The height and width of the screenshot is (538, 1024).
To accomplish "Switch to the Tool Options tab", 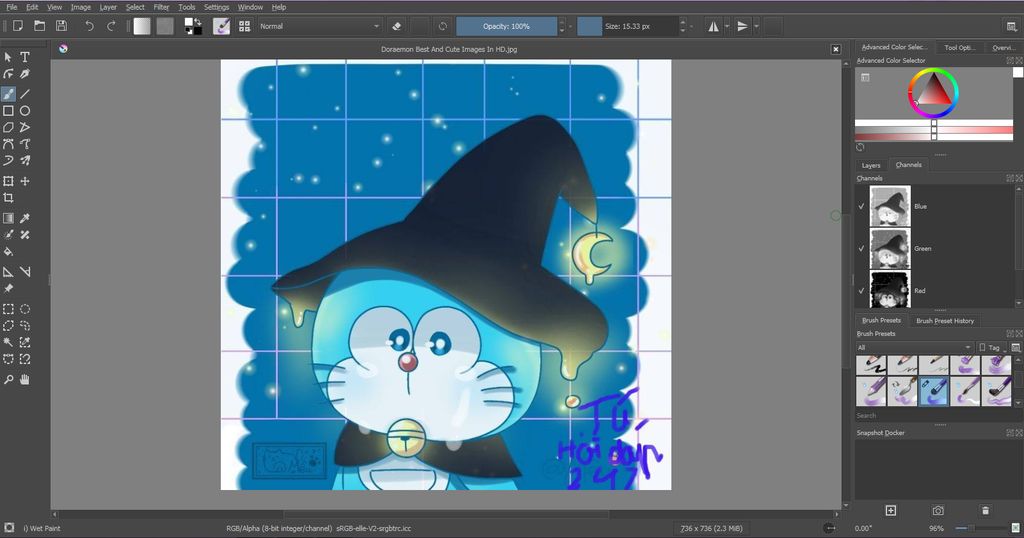I will 959,48.
